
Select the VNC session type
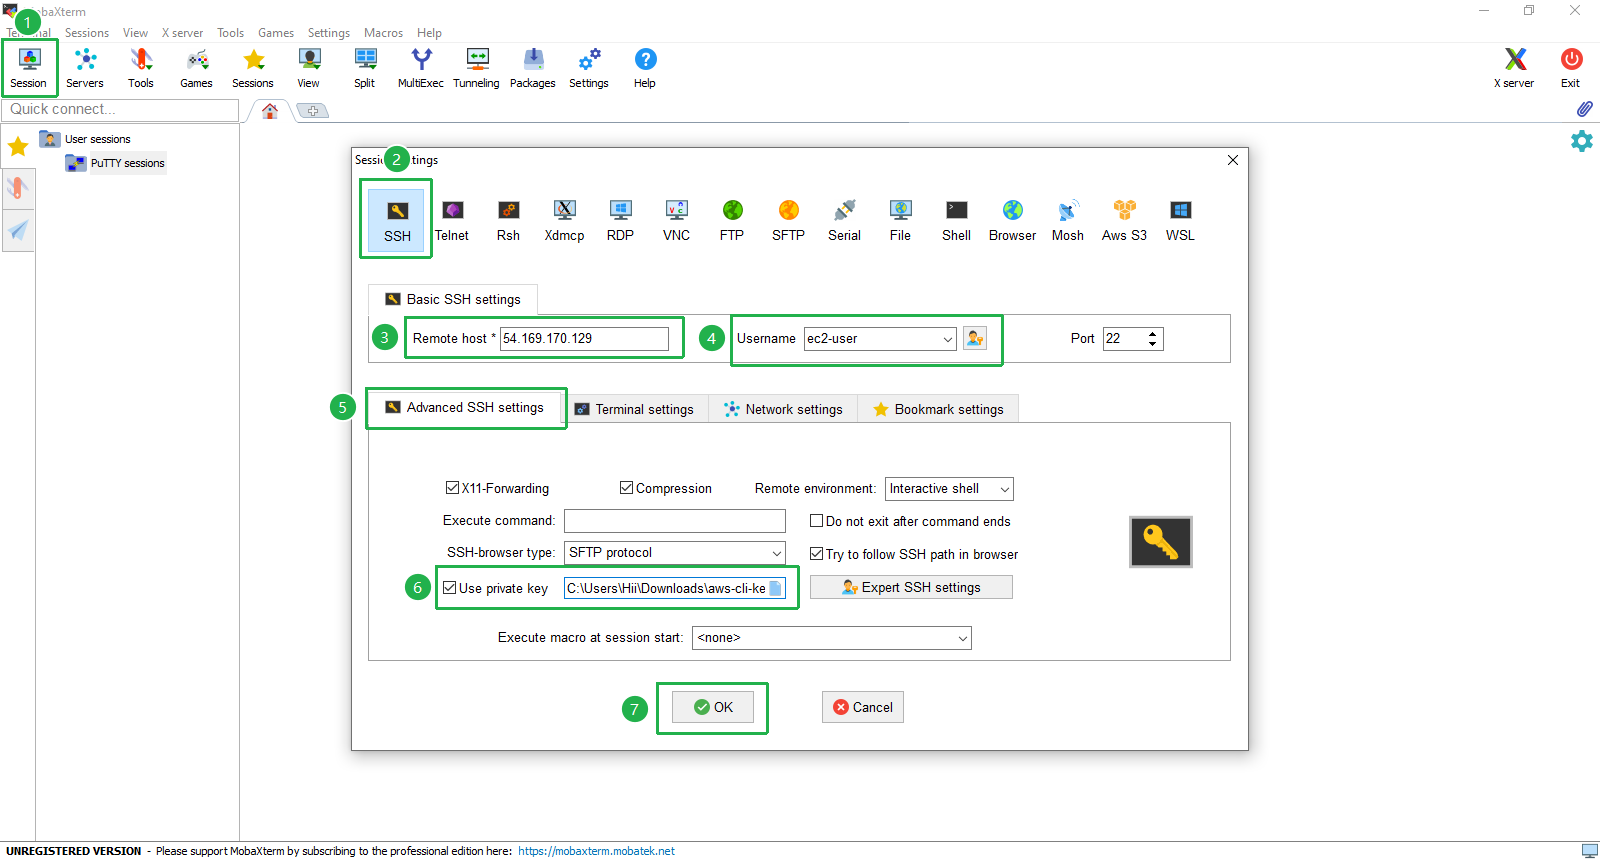pos(677,221)
